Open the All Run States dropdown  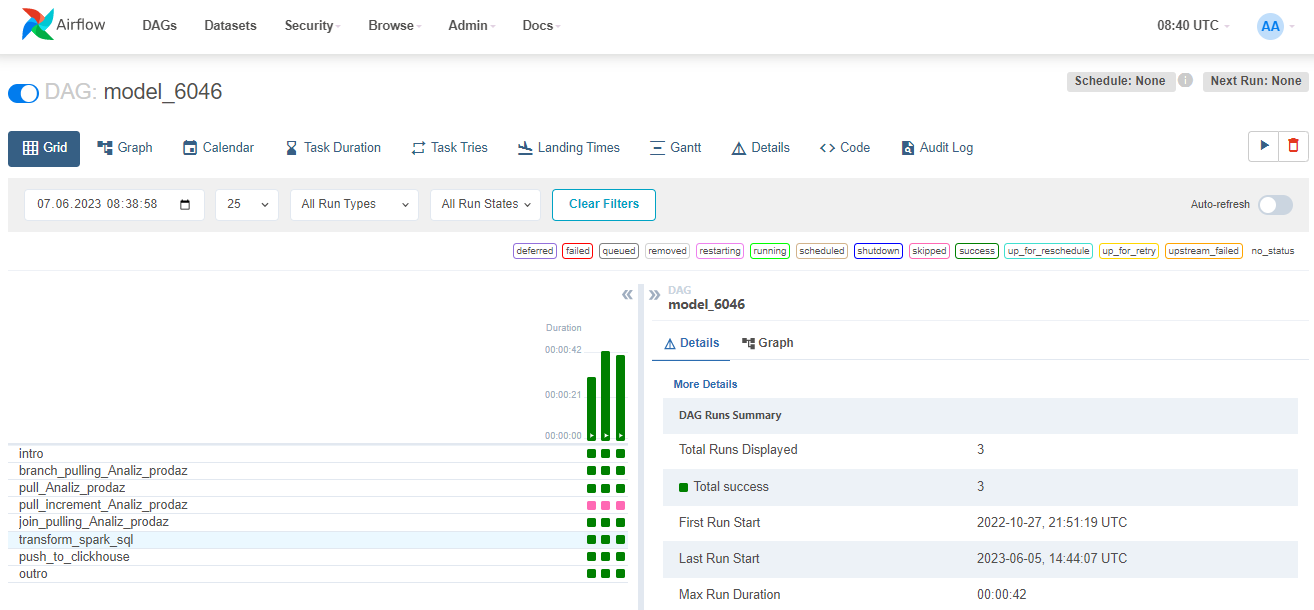coord(485,204)
